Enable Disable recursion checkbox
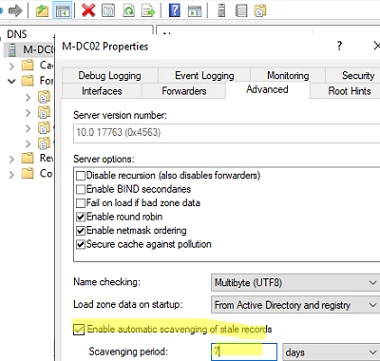 pyautogui.click(x=81, y=176)
